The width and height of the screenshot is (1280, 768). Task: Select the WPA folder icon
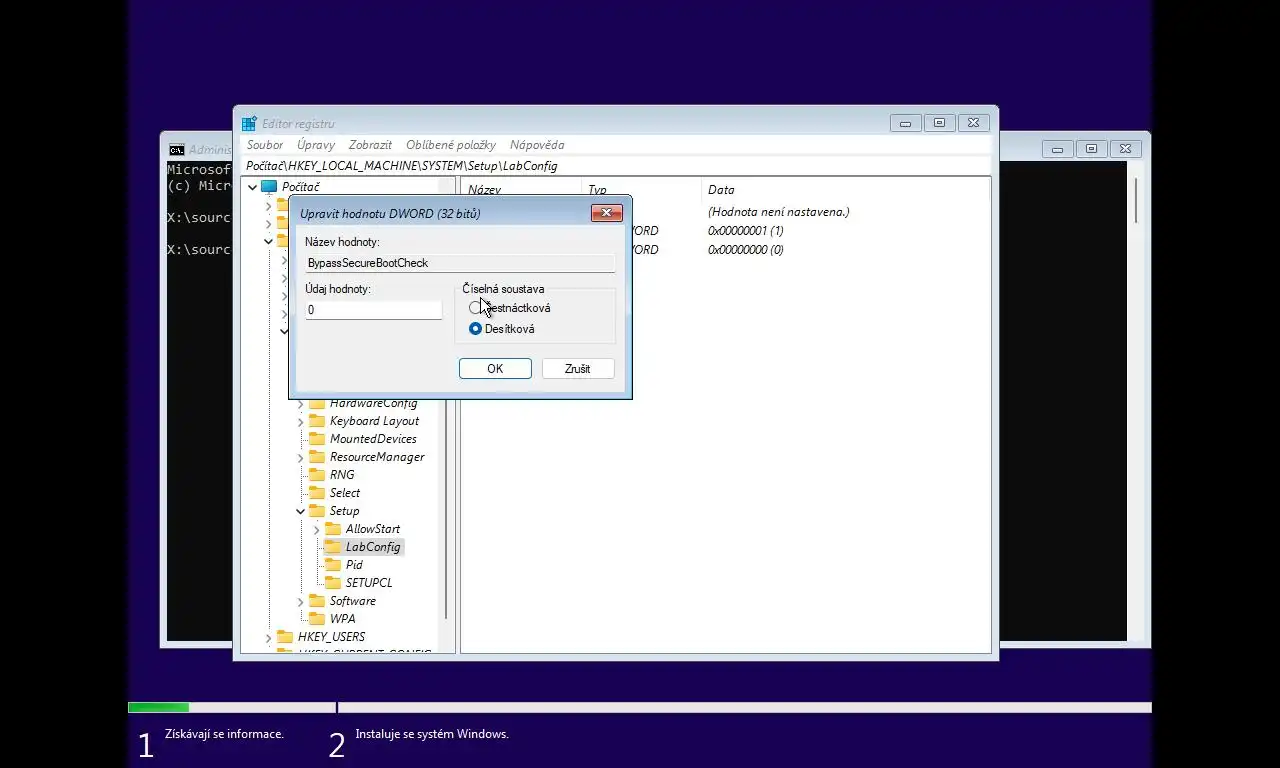(317, 619)
